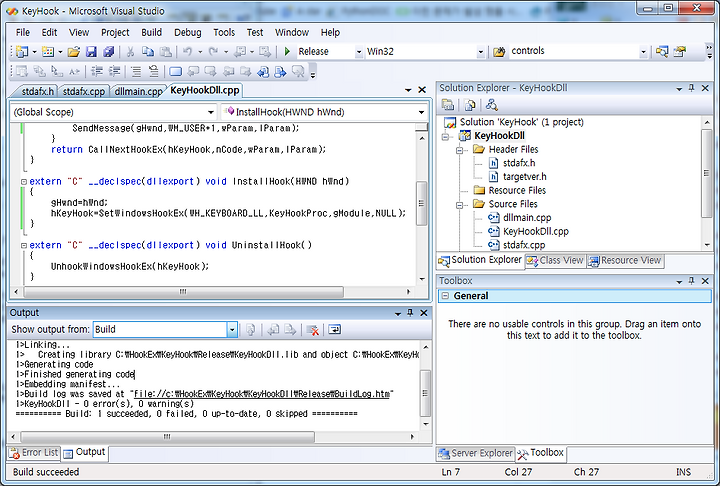This screenshot has width=720, height=486.
Task: Click the Increase Line Indent icon
Action: click(114, 71)
